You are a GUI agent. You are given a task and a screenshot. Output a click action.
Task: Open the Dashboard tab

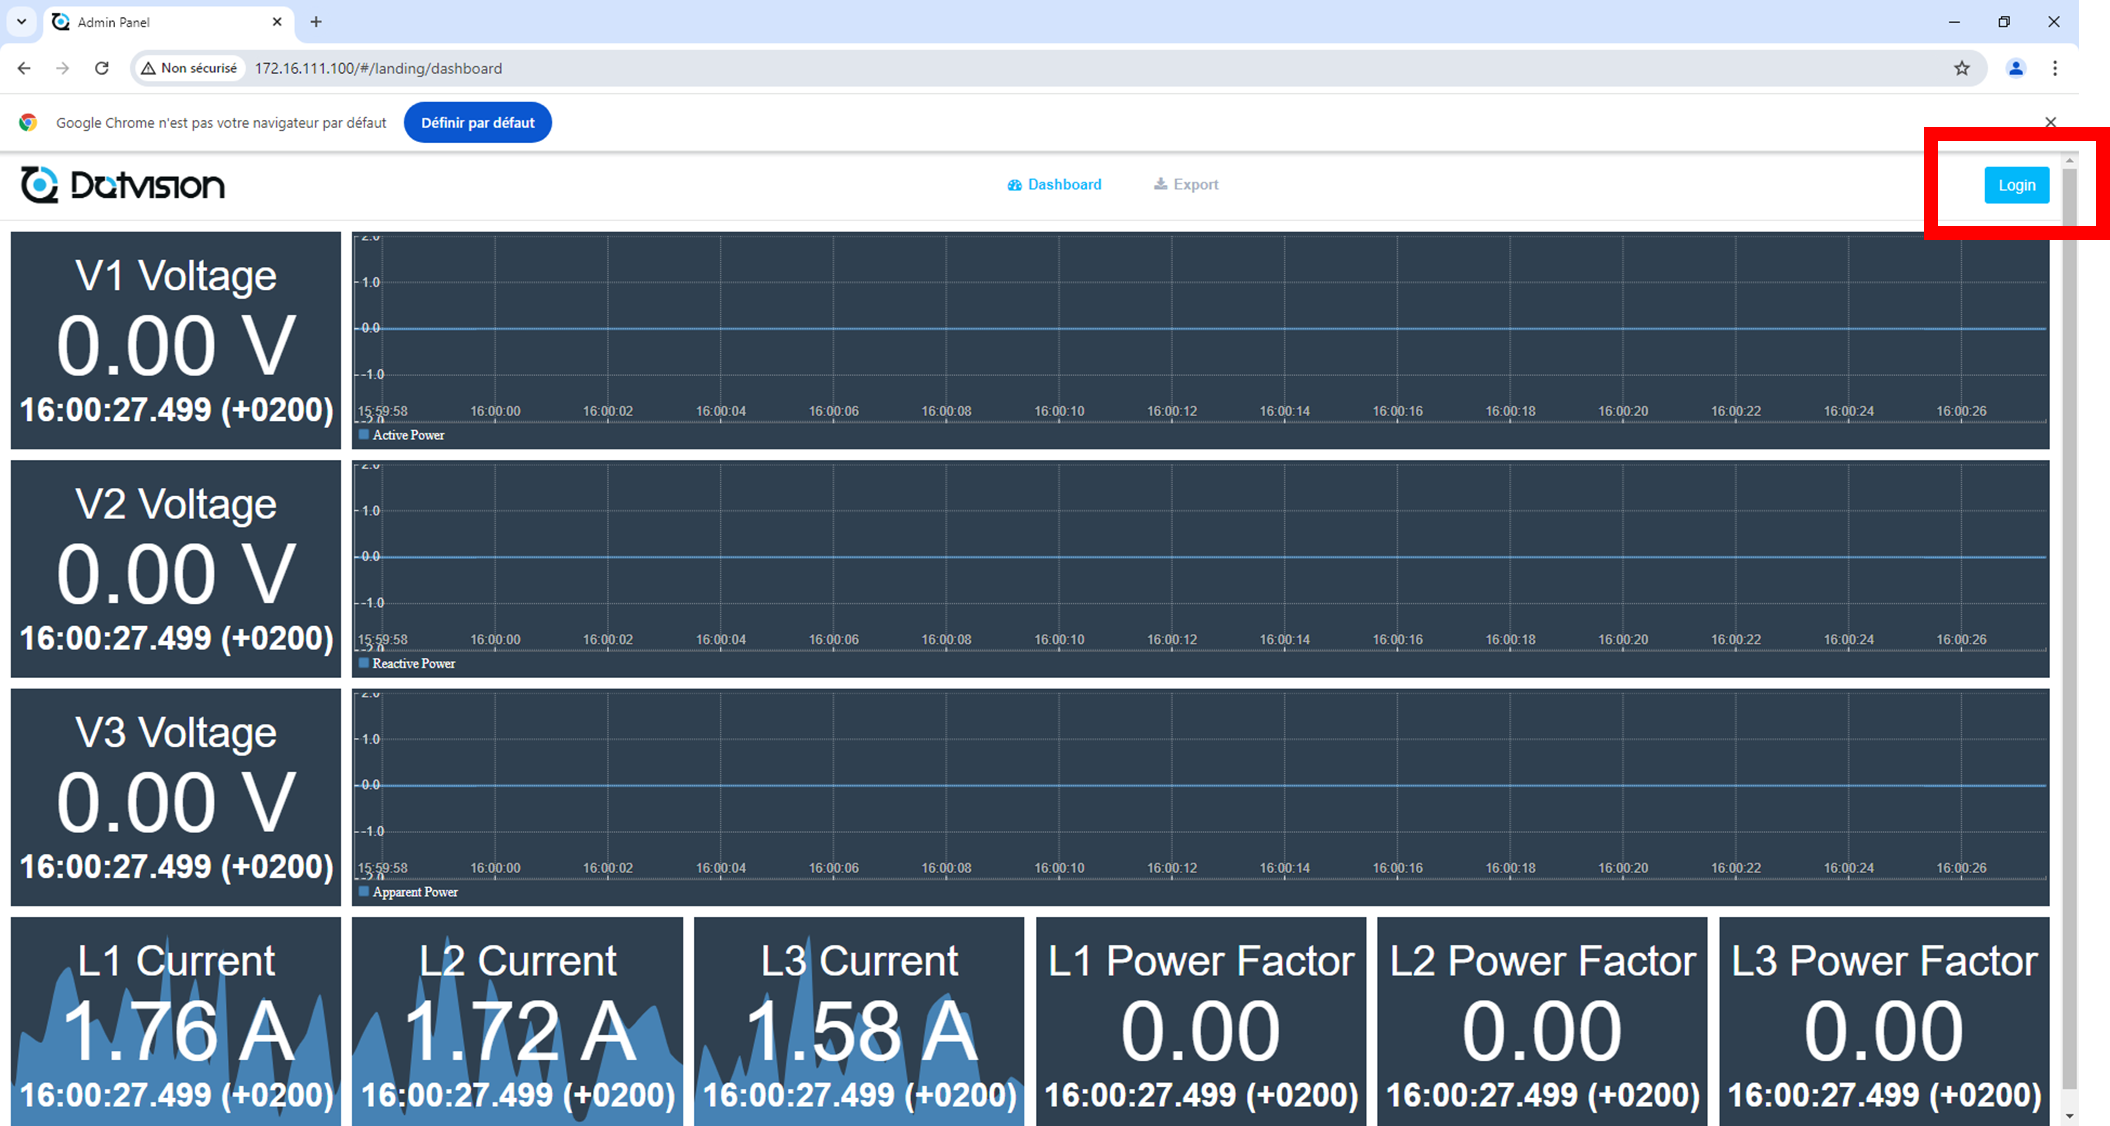pyautogui.click(x=1054, y=184)
